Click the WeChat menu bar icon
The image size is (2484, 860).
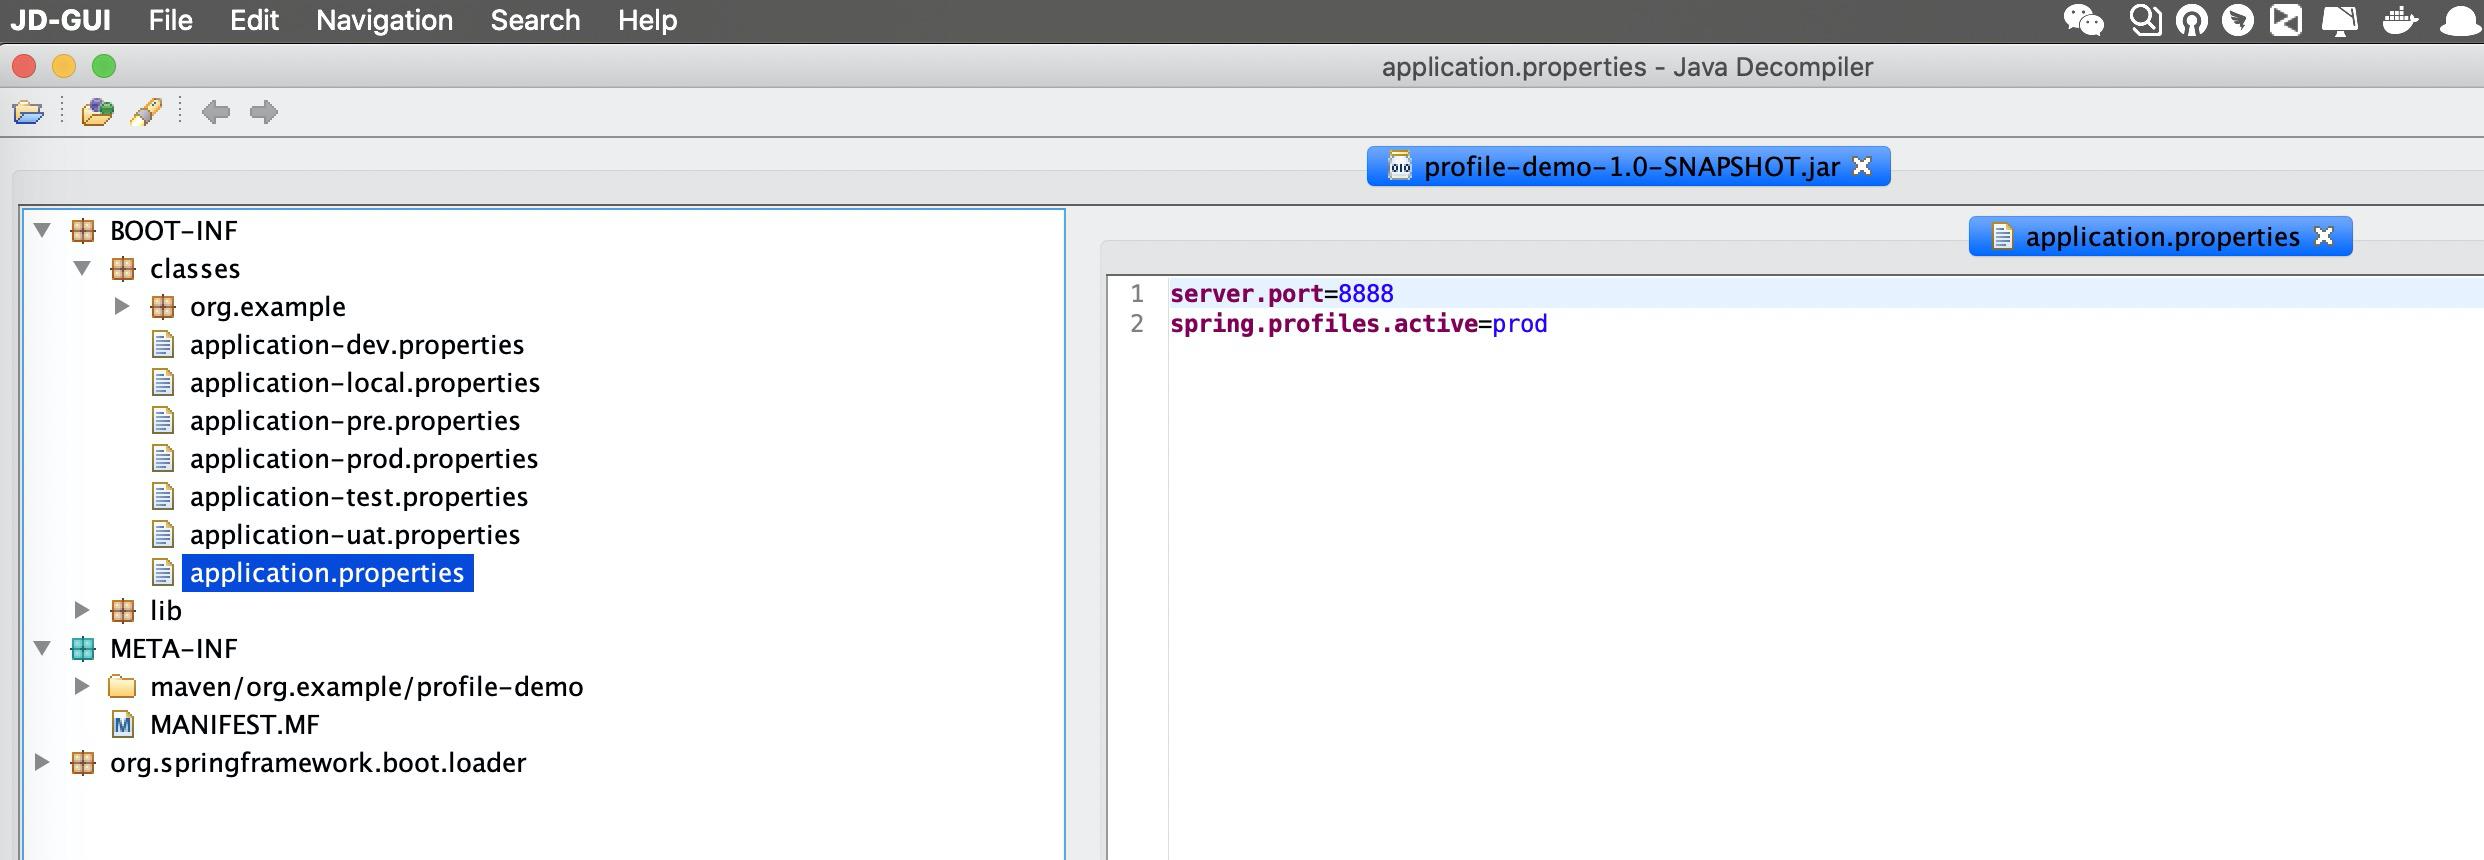click(2084, 20)
